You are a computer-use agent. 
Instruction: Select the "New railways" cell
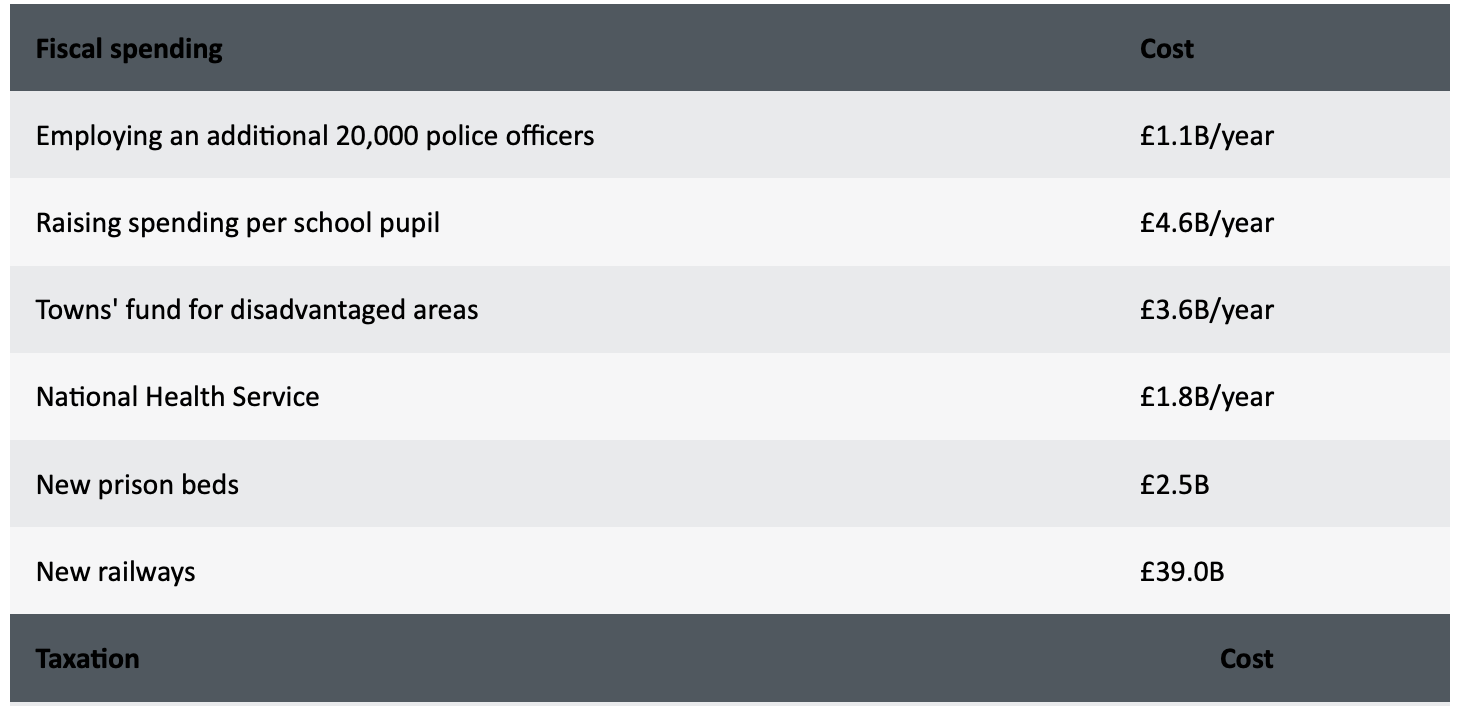coord(116,572)
